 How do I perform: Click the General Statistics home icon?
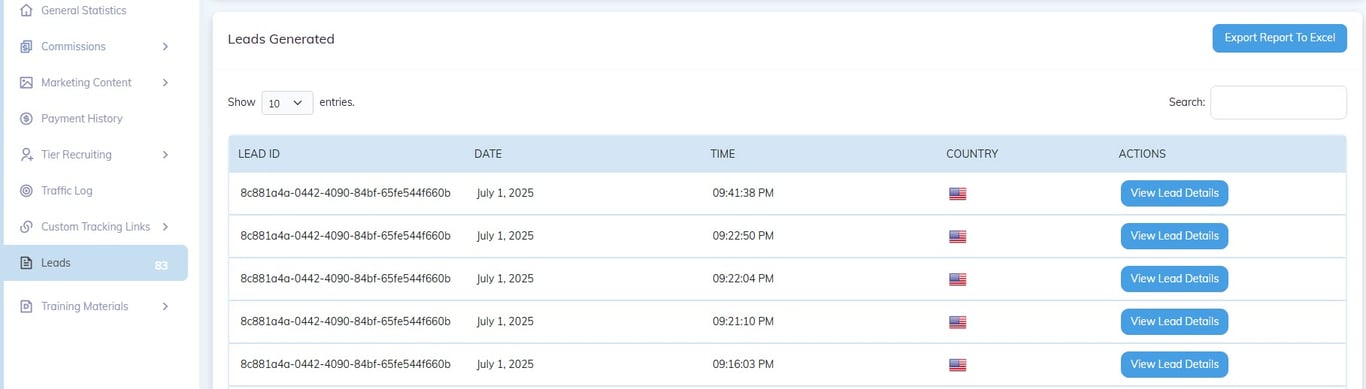26,10
